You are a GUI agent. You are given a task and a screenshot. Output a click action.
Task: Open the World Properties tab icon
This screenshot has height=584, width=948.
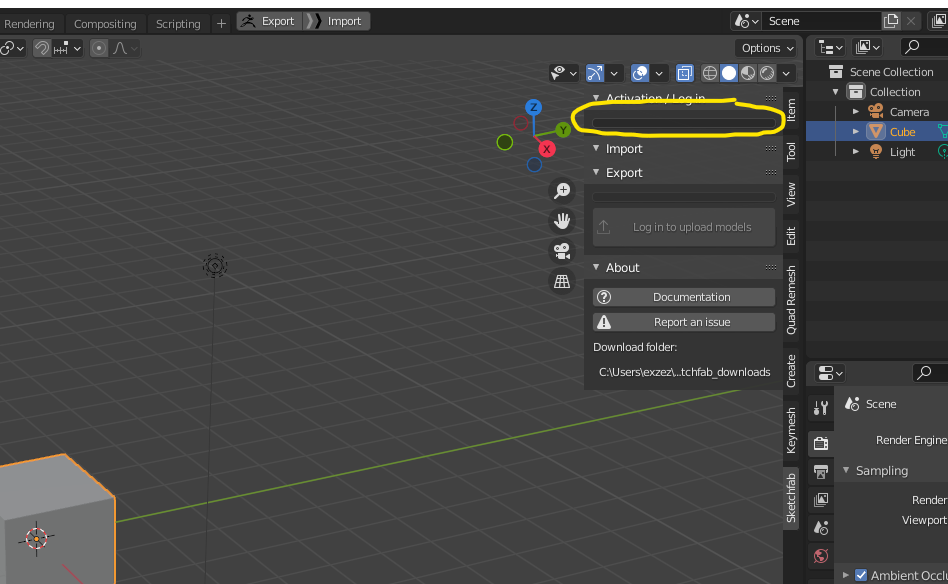click(821, 556)
